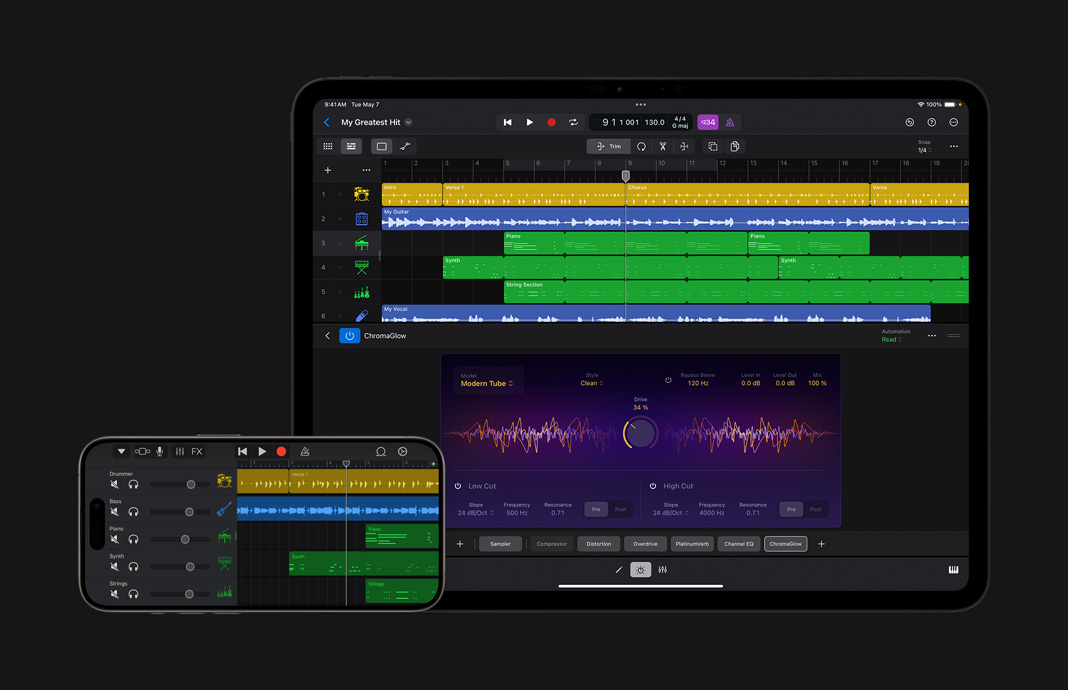Enable the ChromaGlow plugin power toggle
The width and height of the screenshot is (1068, 690).
[349, 335]
